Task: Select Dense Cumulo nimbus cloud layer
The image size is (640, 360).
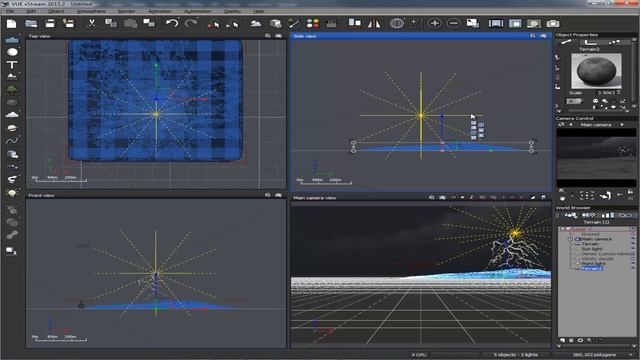Action: coord(606,254)
